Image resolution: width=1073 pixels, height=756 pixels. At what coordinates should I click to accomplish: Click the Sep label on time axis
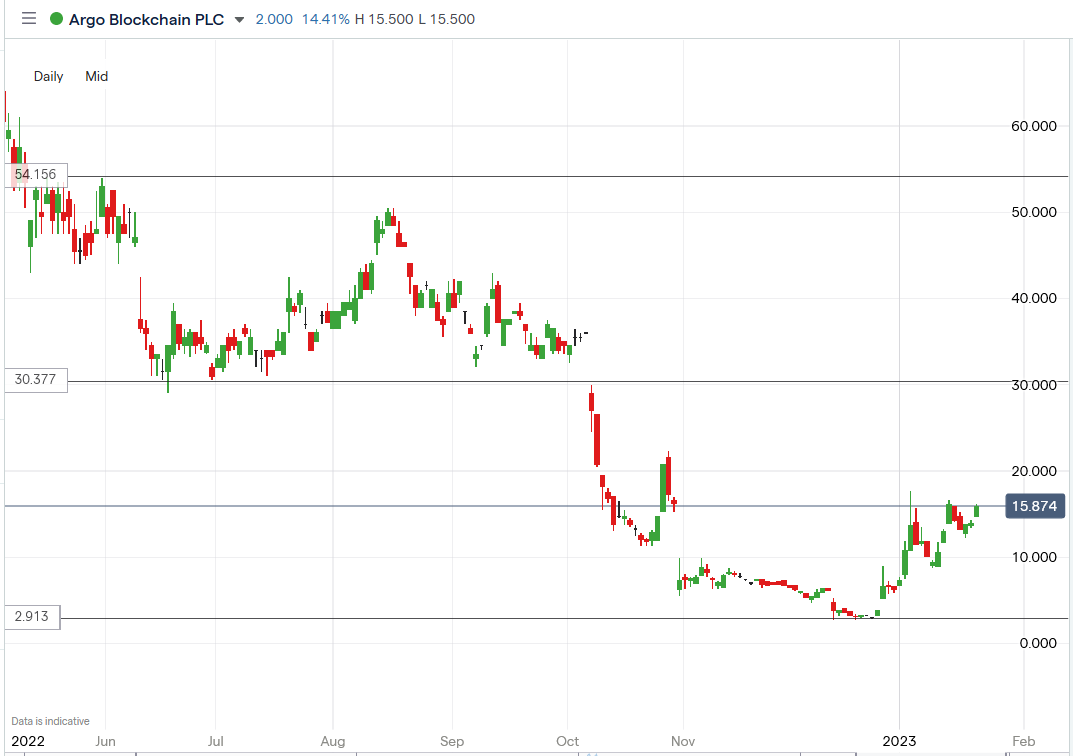(x=452, y=742)
